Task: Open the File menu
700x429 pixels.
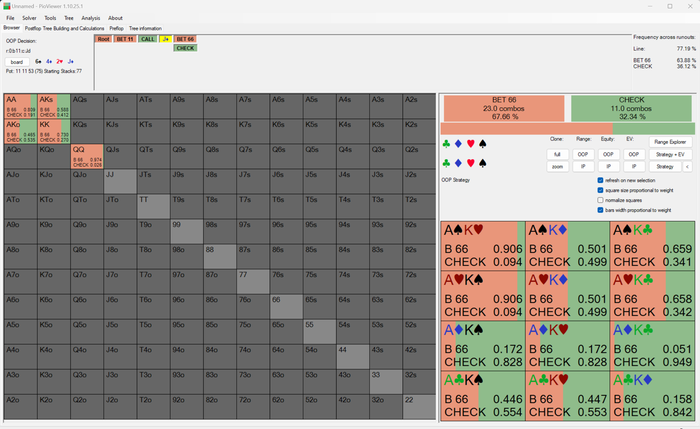Action: click(x=10, y=18)
